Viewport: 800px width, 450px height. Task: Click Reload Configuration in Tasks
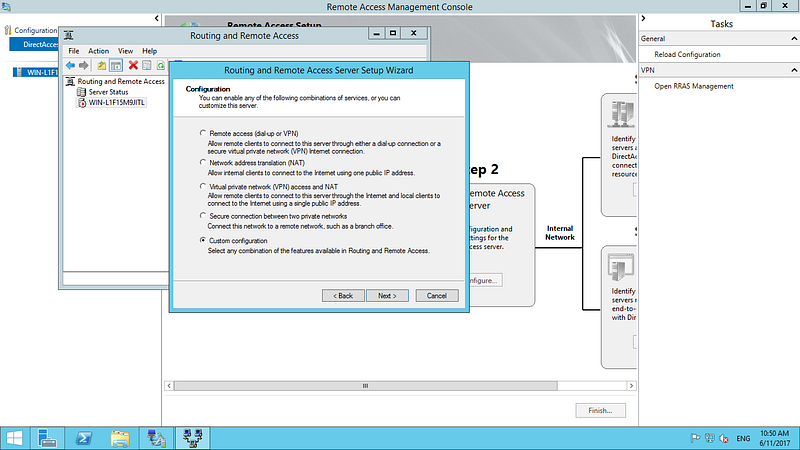(687, 54)
